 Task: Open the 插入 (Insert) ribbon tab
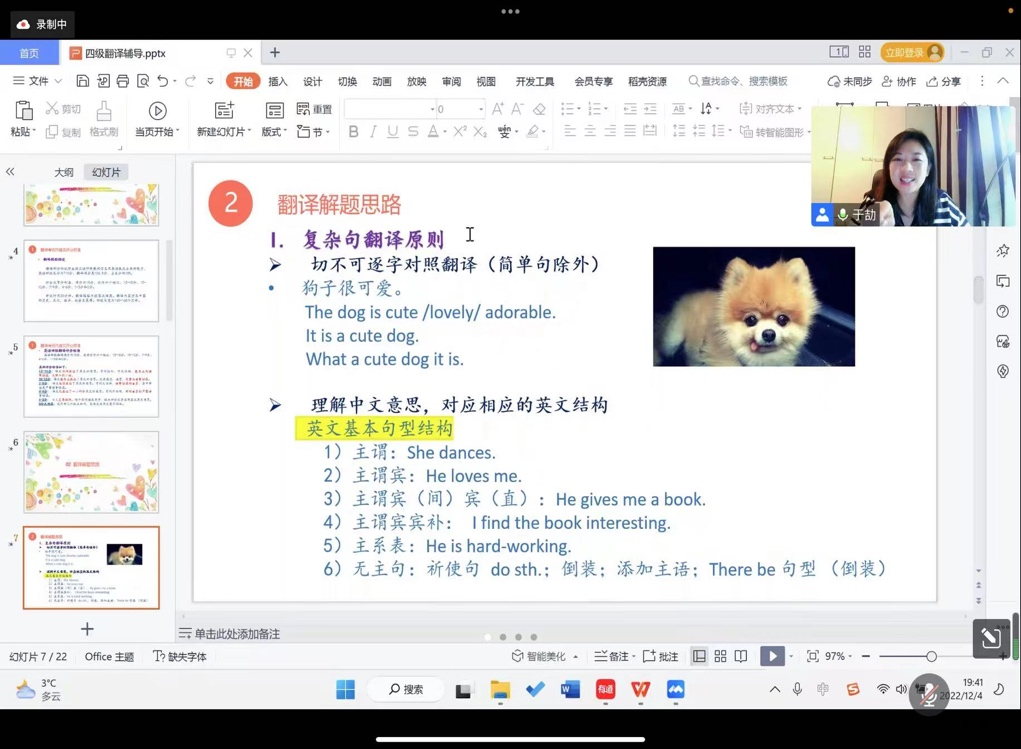(x=277, y=82)
